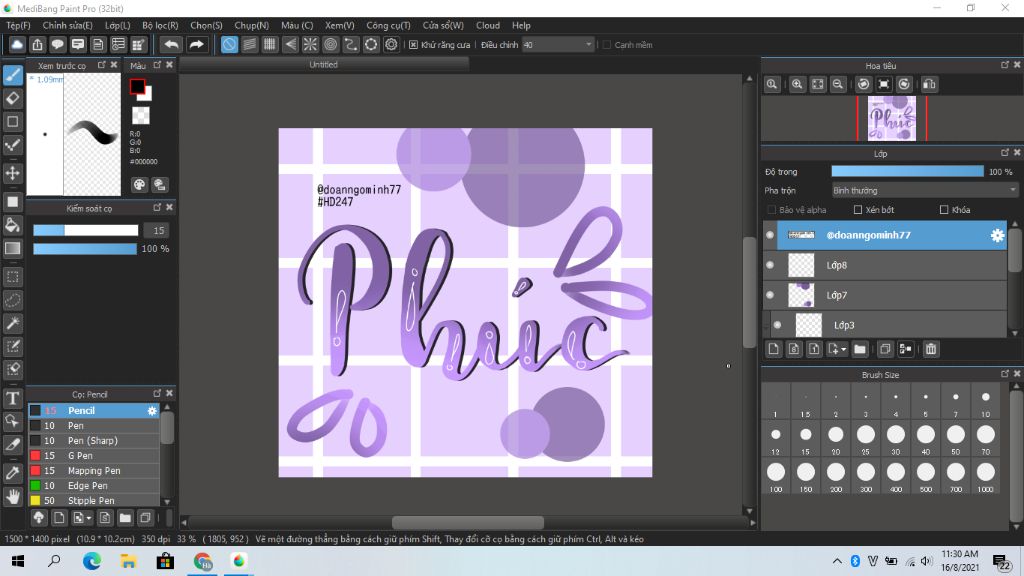Enable the Xén bớt clipping checkbox
The image size is (1024, 576).
857,210
